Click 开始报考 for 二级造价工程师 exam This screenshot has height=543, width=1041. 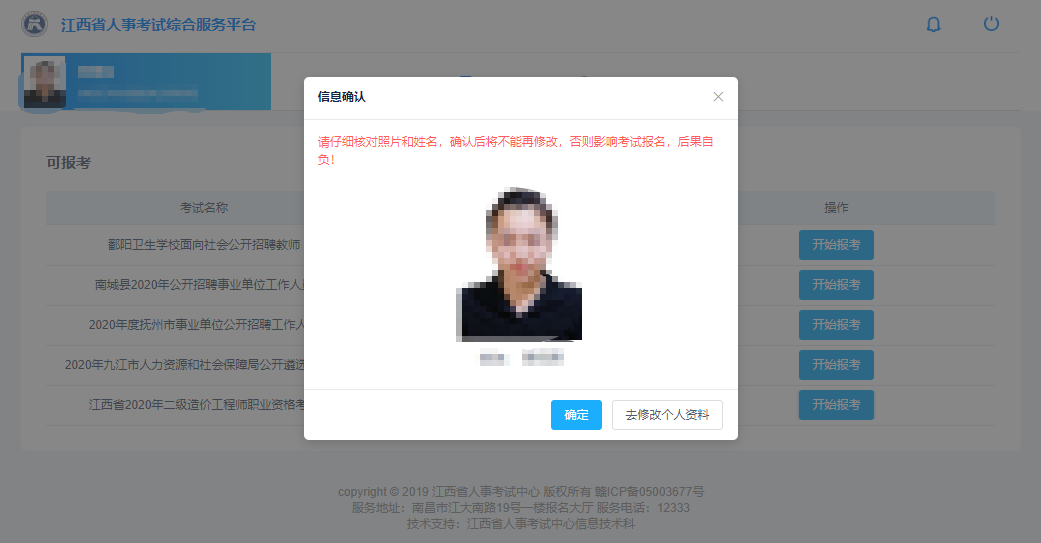836,405
